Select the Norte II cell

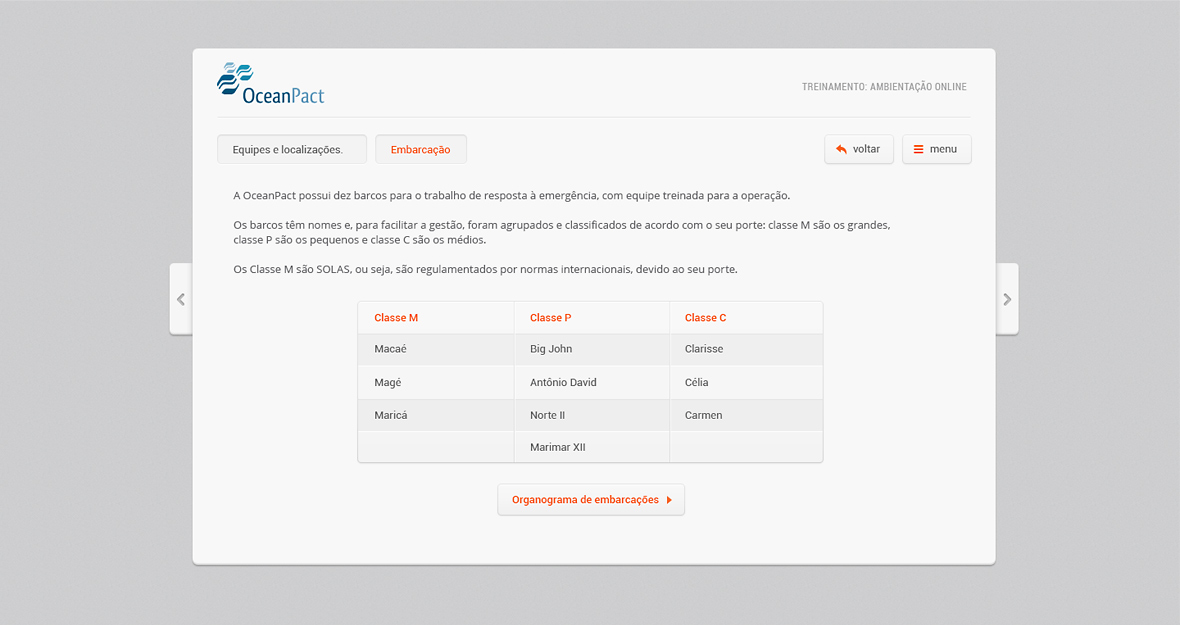pos(592,415)
